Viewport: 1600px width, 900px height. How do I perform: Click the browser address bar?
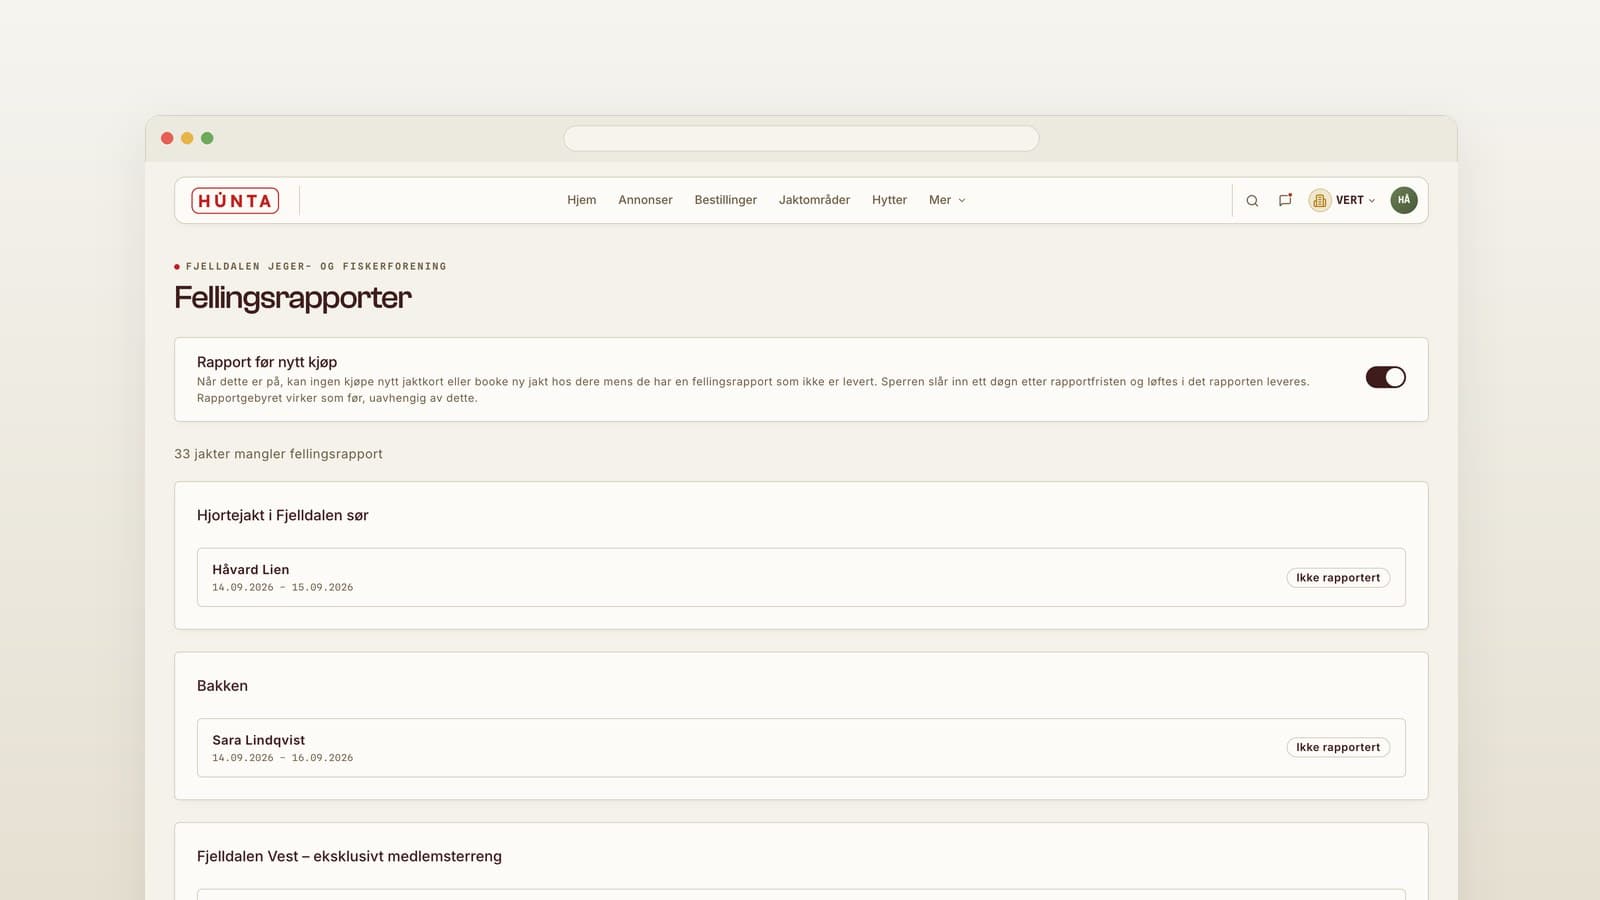(x=801, y=138)
